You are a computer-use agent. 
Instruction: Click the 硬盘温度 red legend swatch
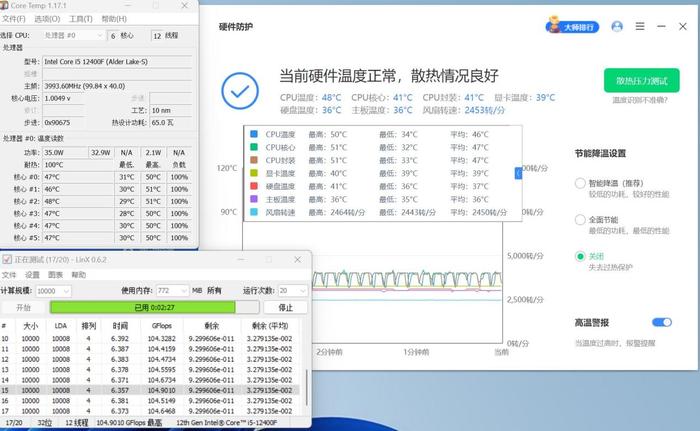[254, 186]
